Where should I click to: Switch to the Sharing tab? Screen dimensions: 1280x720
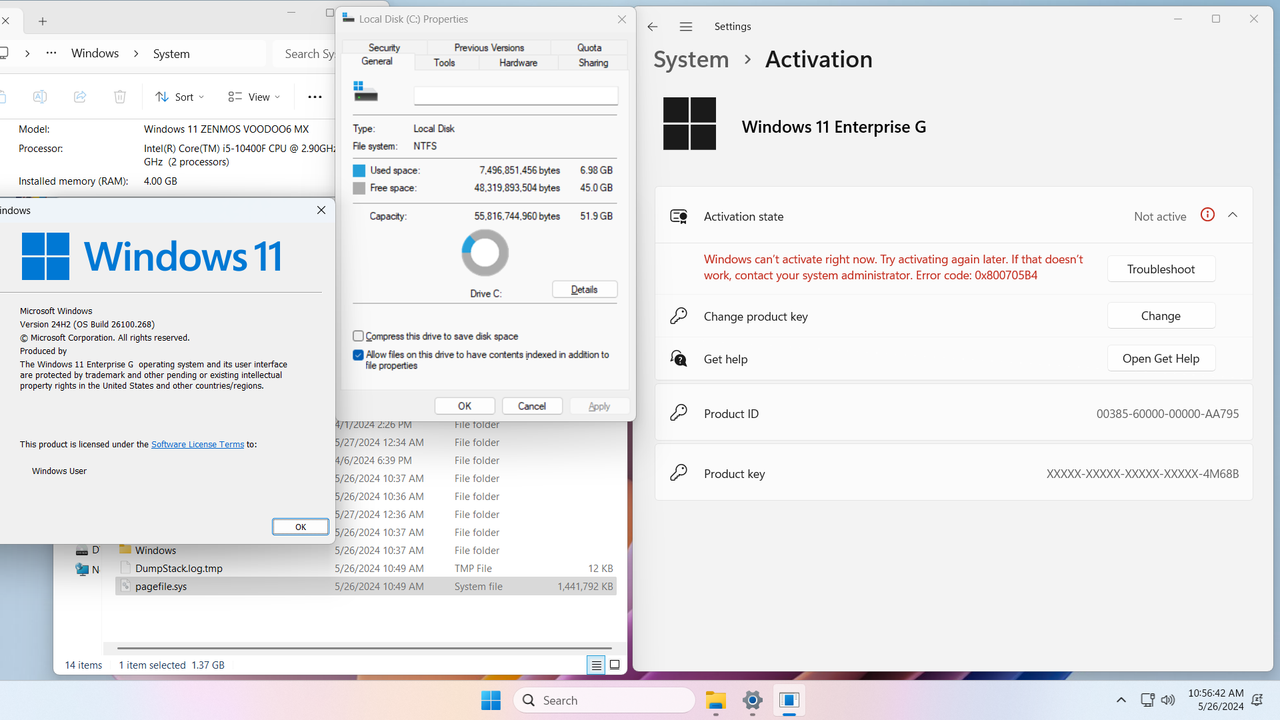coord(593,62)
